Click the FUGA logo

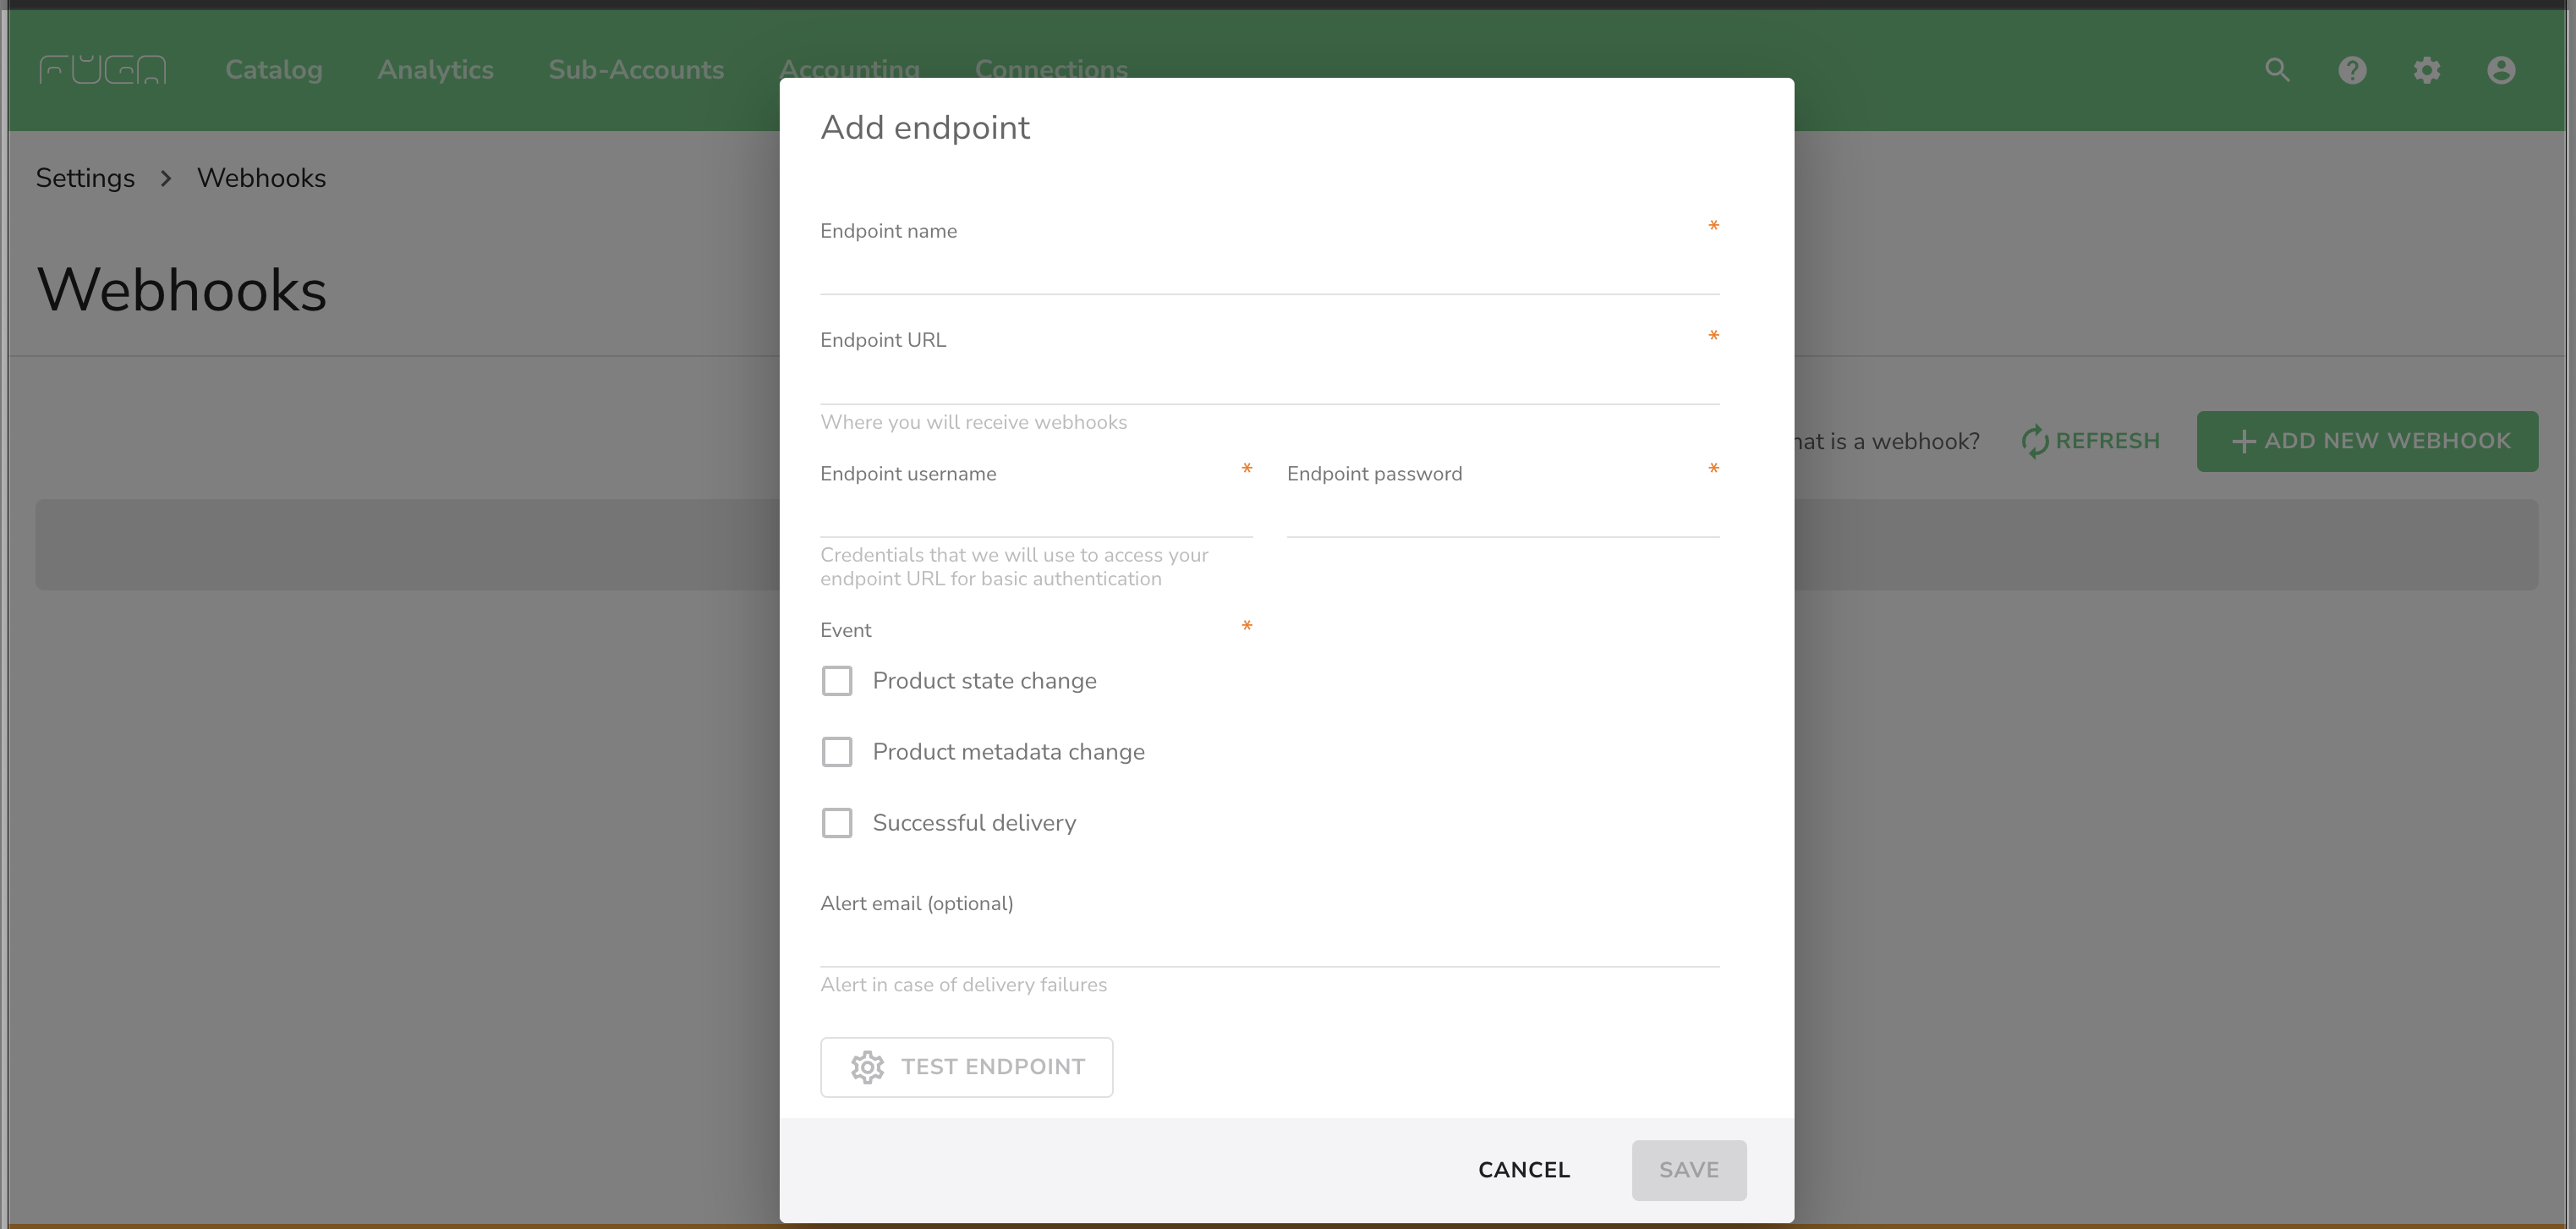pos(103,70)
